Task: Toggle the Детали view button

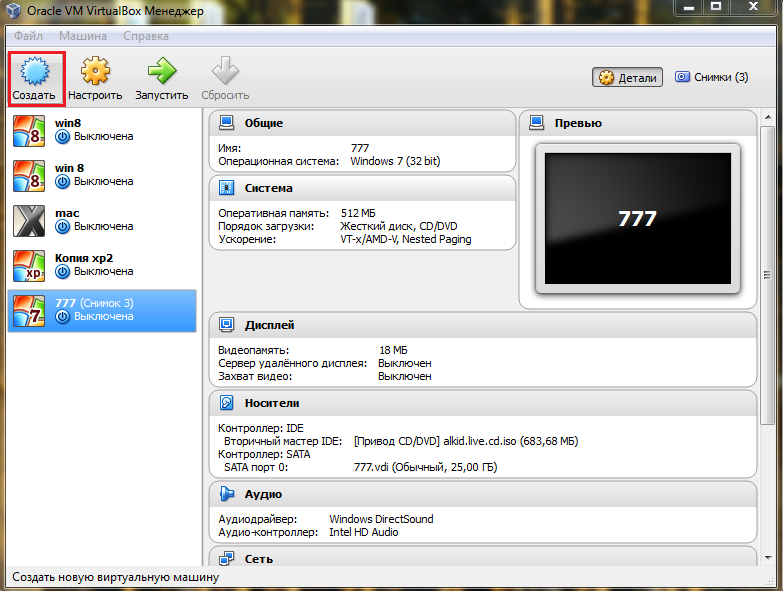Action: click(x=627, y=77)
